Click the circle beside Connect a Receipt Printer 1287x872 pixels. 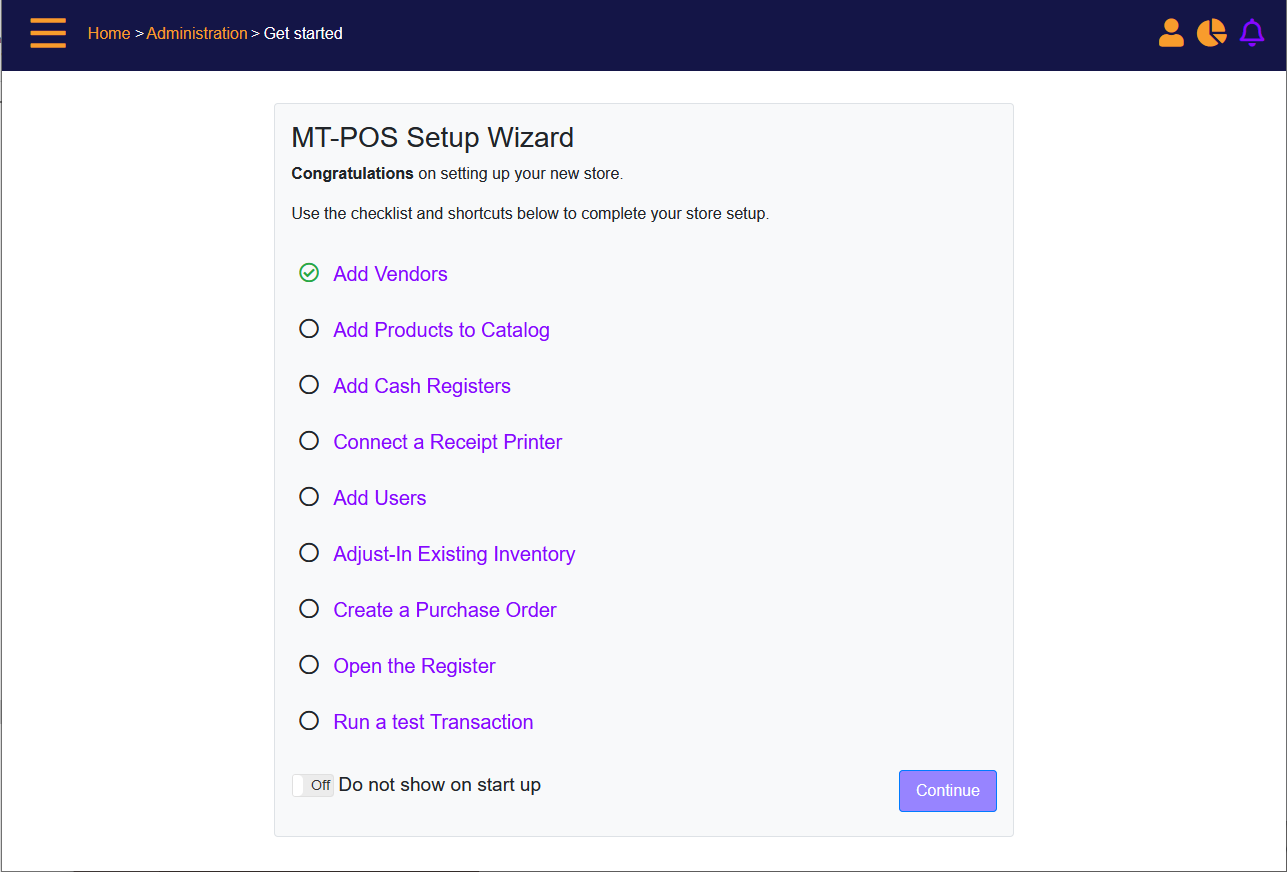click(x=309, y=441)
